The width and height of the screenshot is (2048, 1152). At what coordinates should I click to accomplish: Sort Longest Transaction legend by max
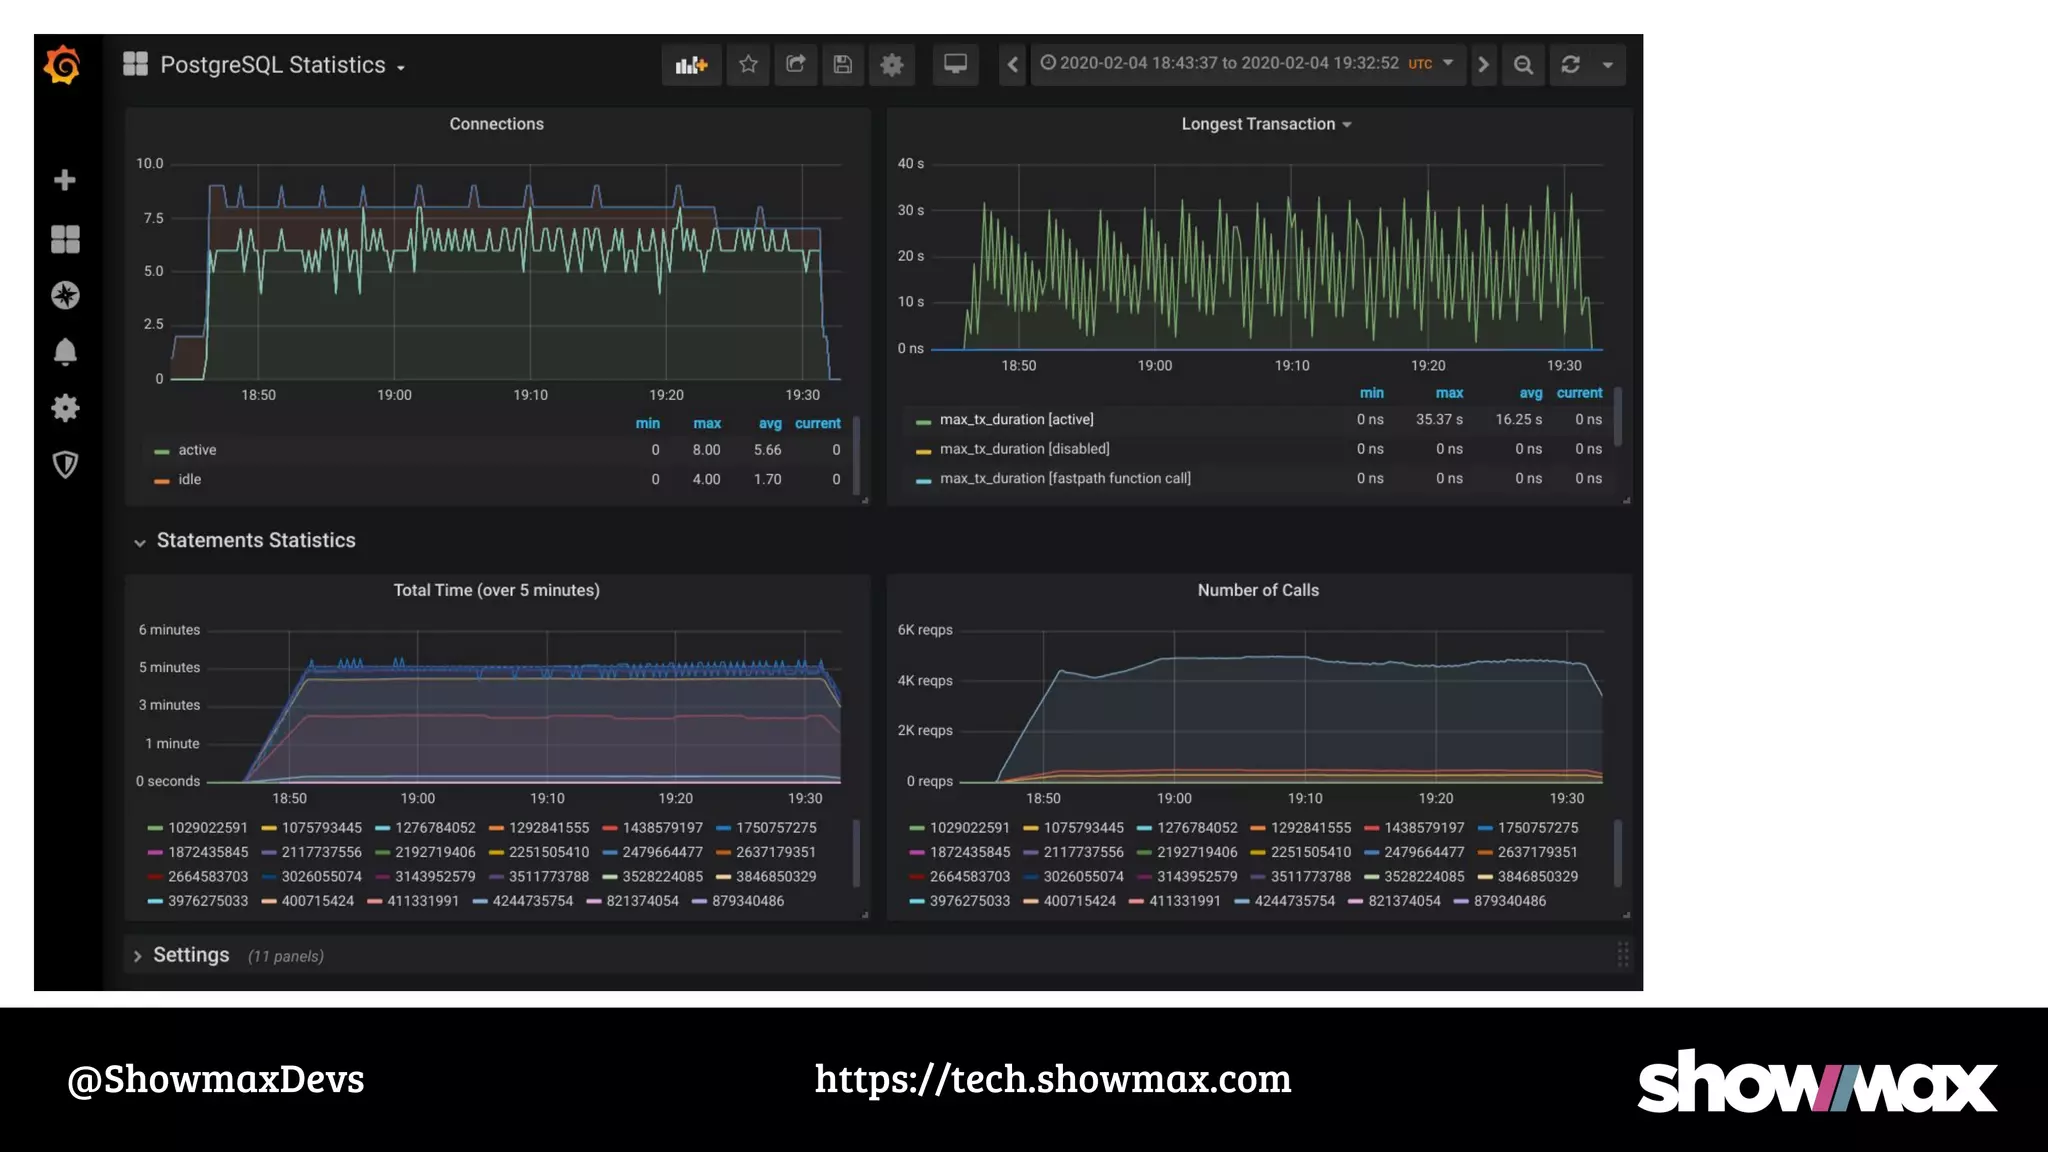coord(1449,393)
